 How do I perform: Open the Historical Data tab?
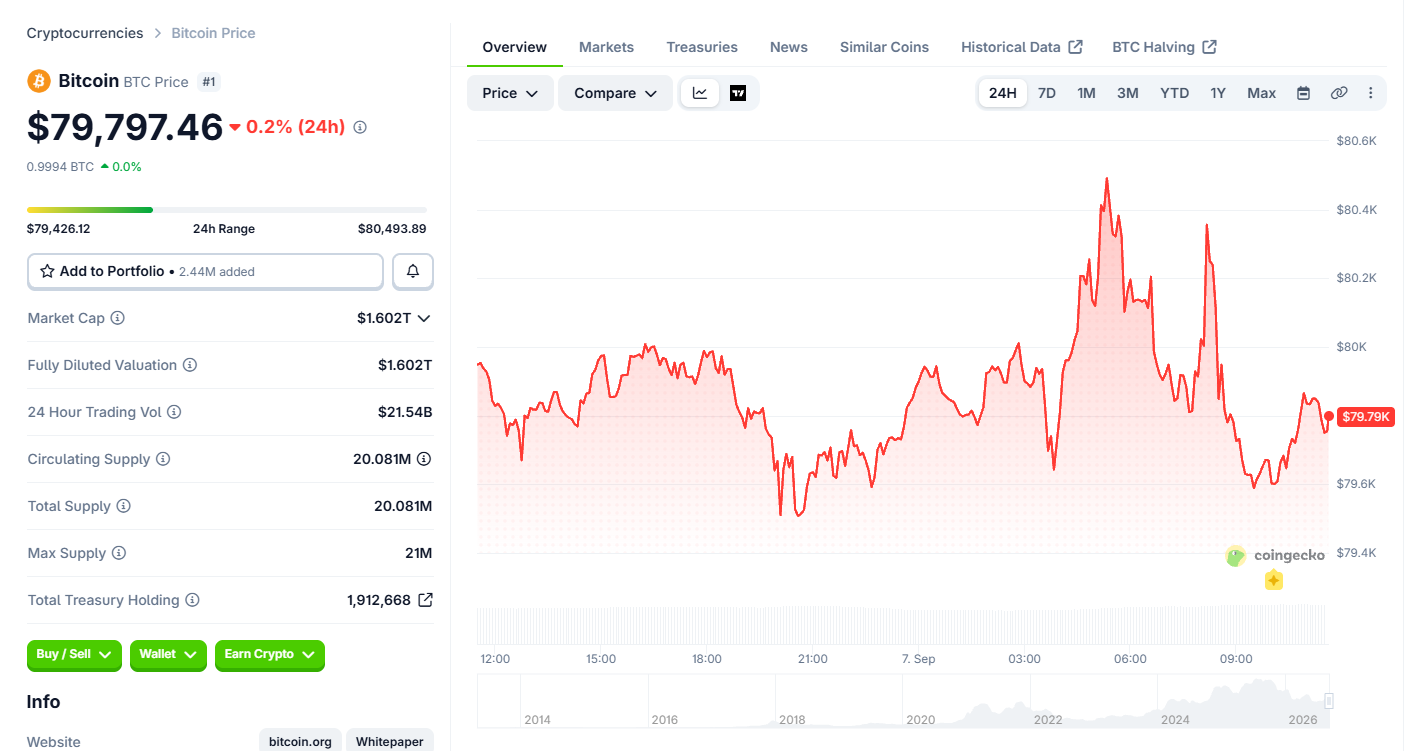click(1021, 47)
